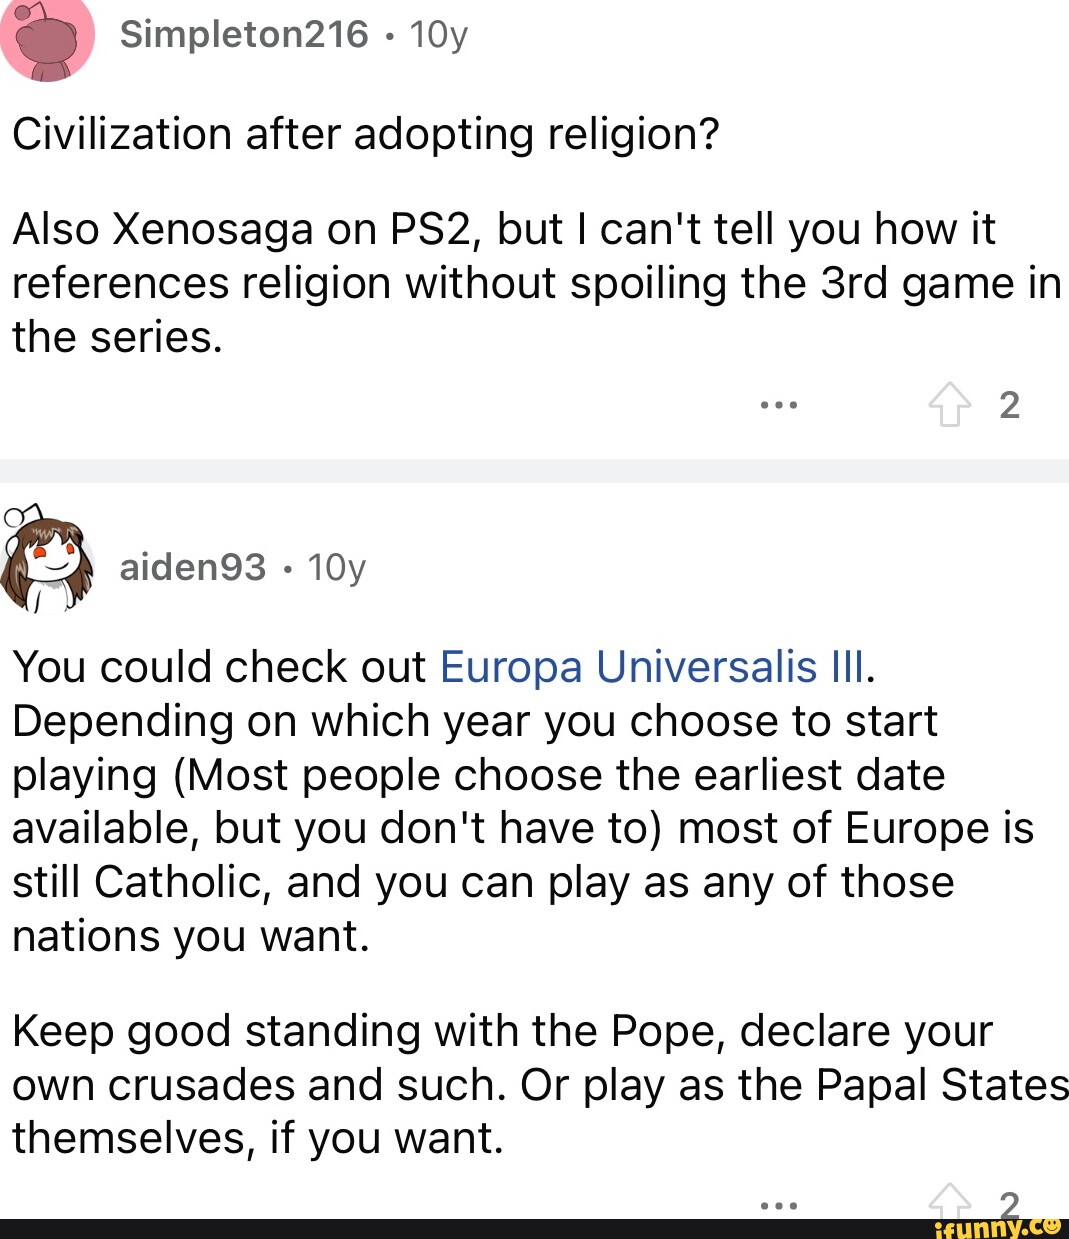Click the gray divider between comments

tap(534, 471)
